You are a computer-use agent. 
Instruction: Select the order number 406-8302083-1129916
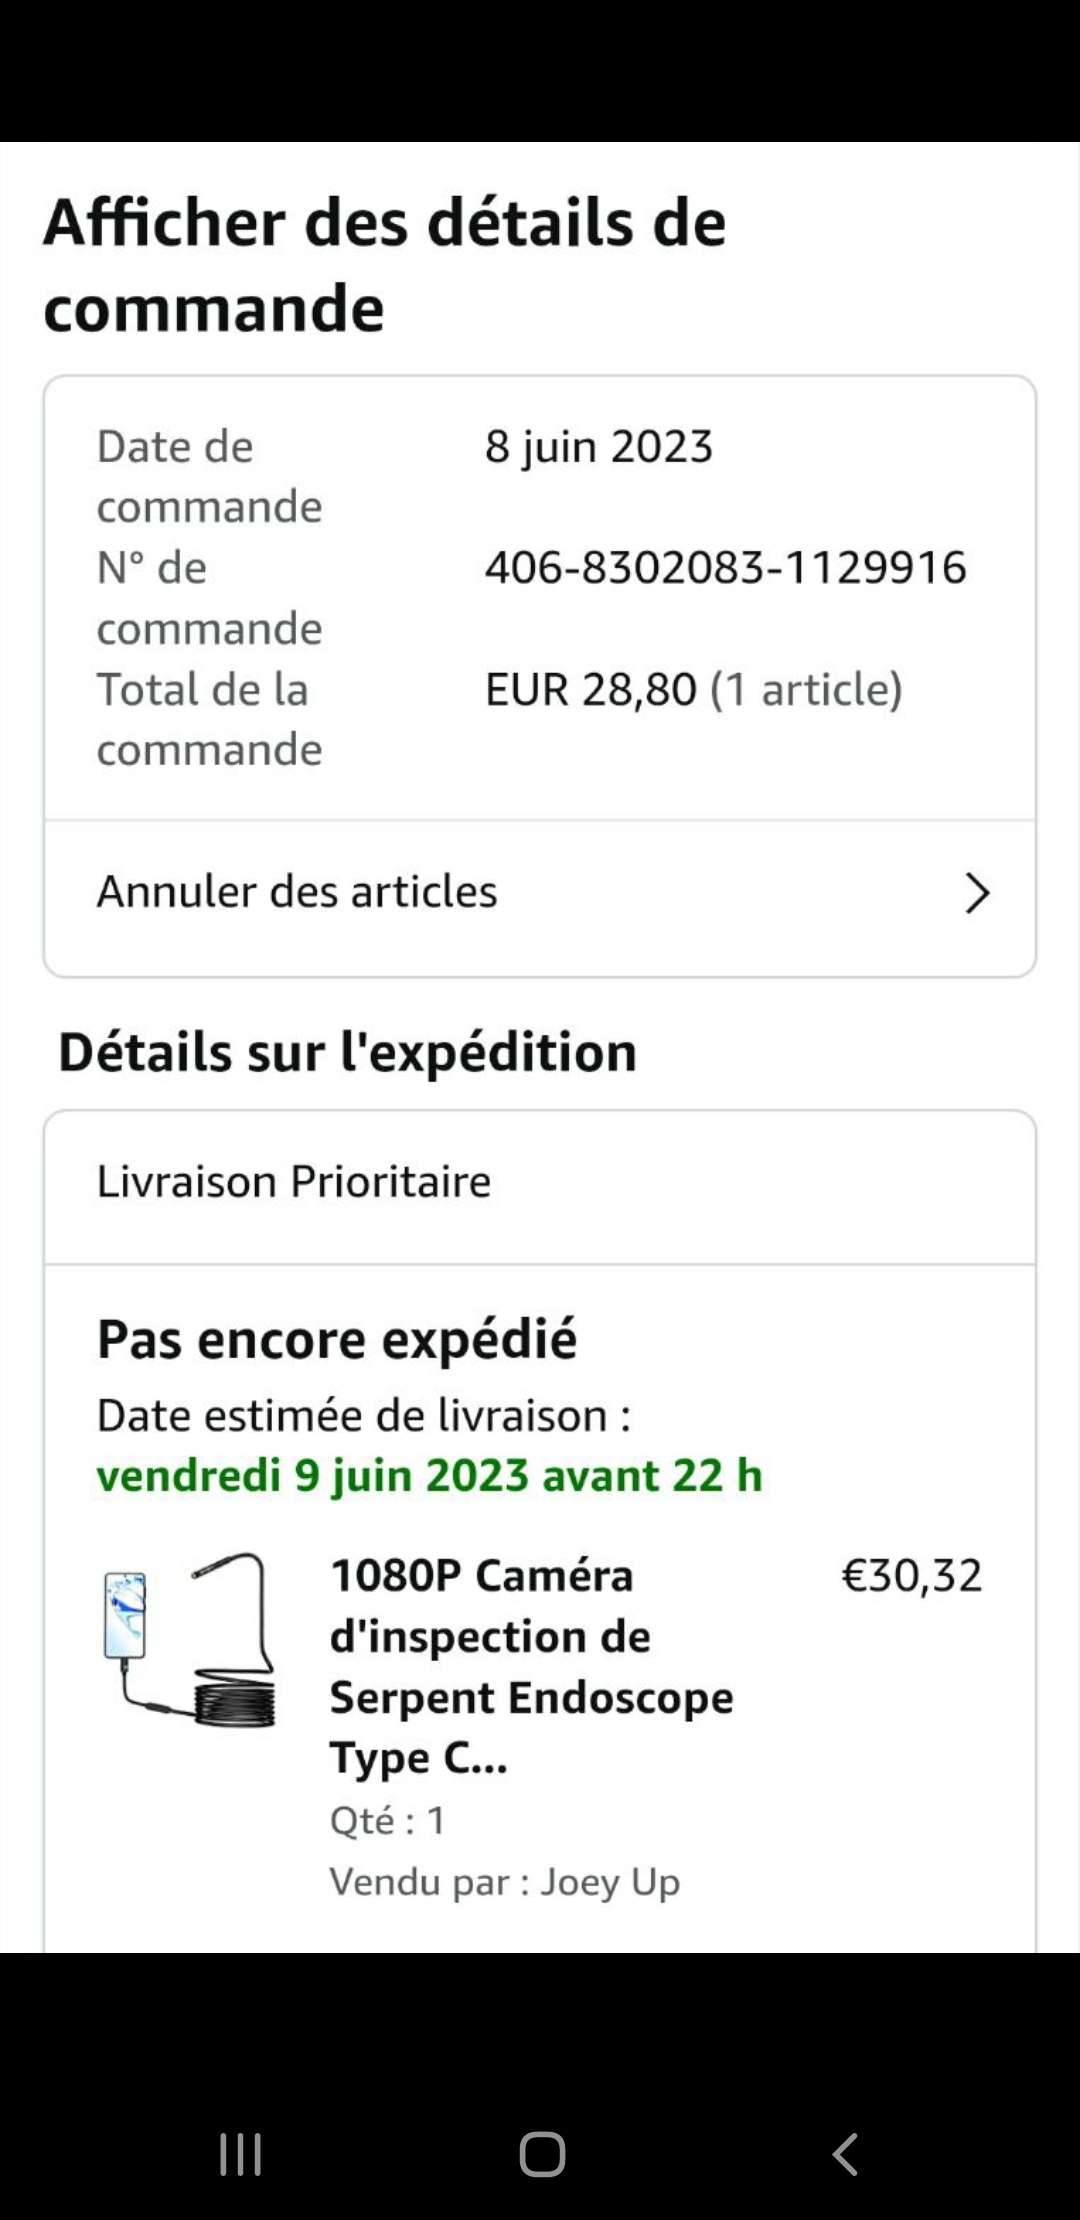[x=725, y=568]
